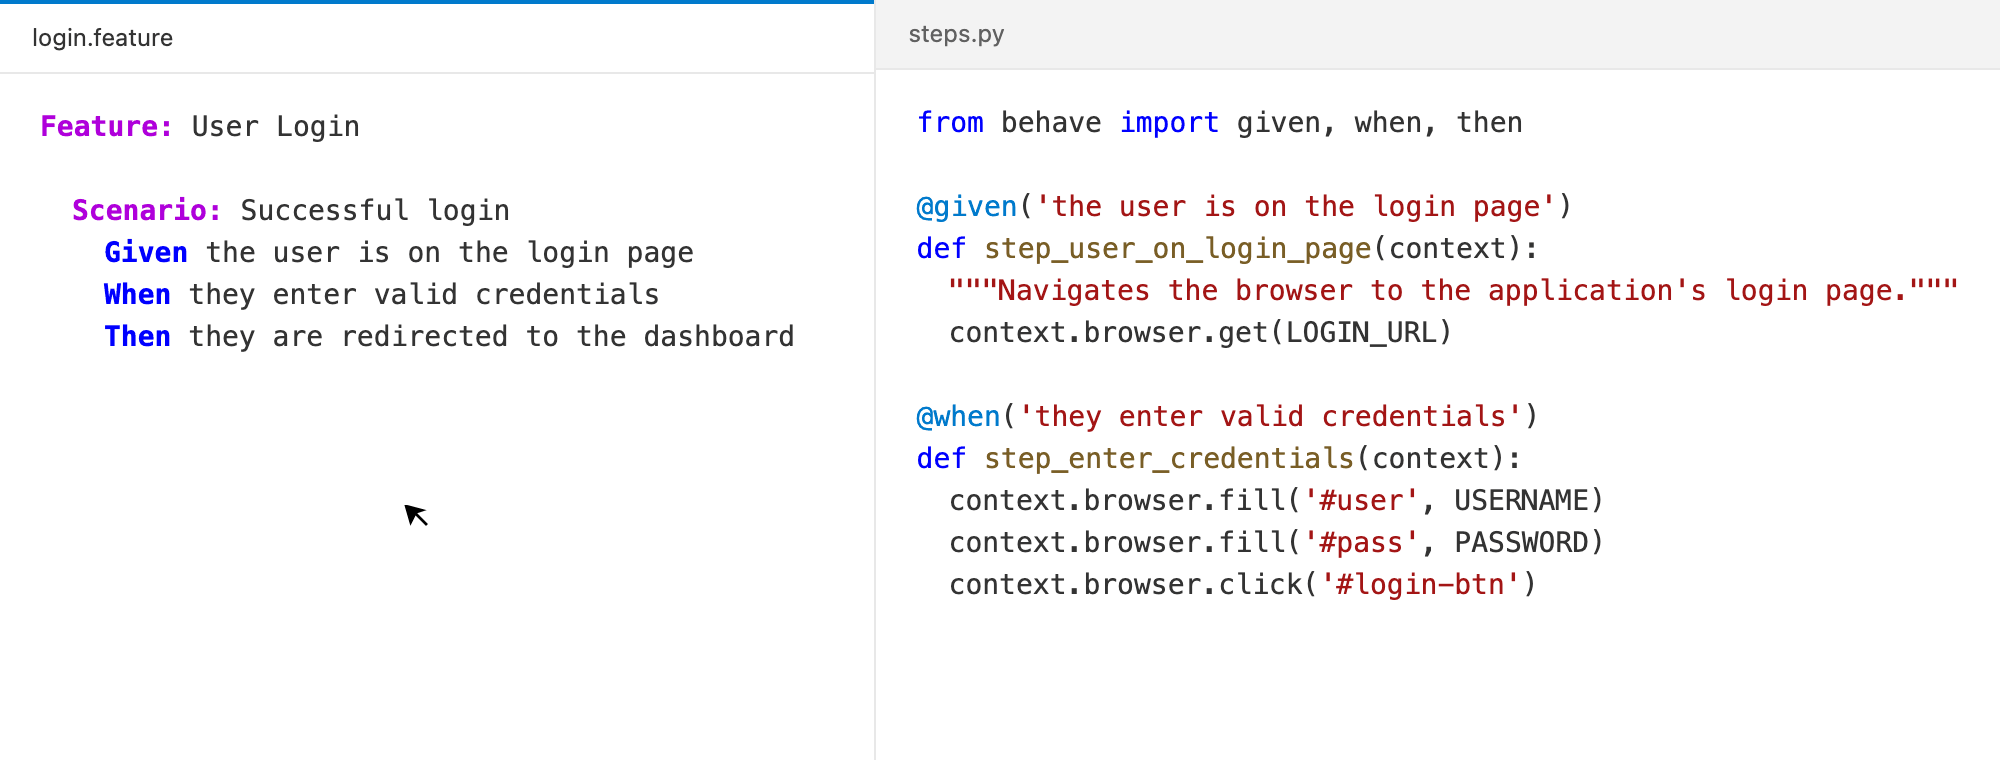Click the 'Given' keyword in login.feature
Viewport: 2000px width, 760px height.
146,252
